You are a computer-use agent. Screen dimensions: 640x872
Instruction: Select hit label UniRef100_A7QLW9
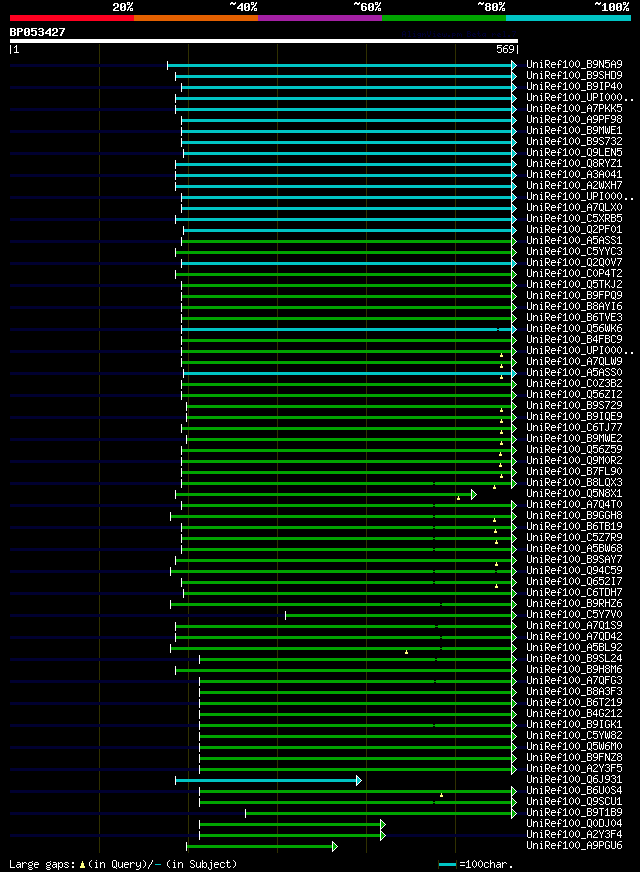(x=574, y=361)
